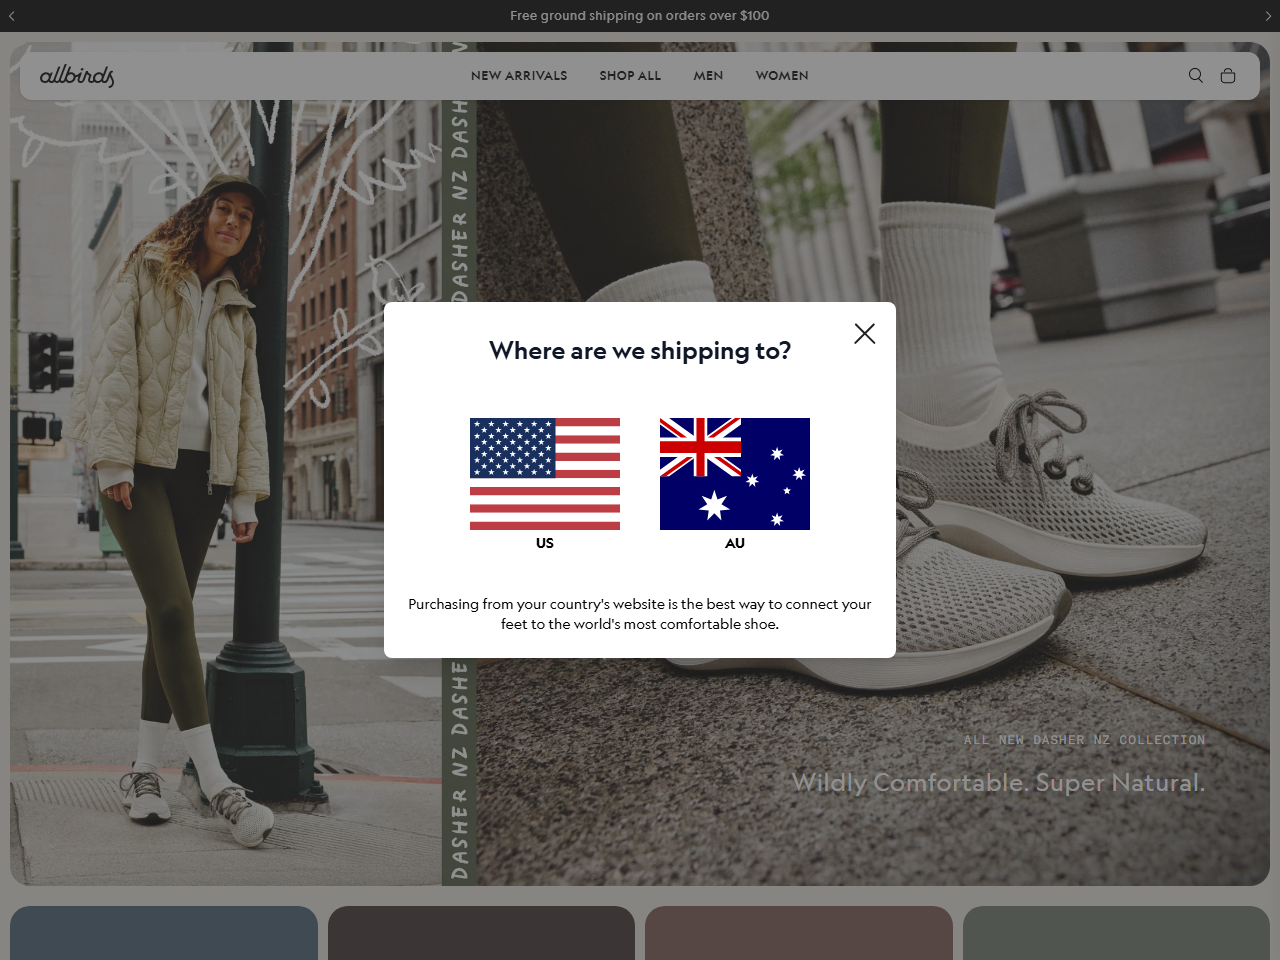Show previous announcement with left arrow
The height and width of the screenshot is (960, 1280).
[x=12, y=16]
